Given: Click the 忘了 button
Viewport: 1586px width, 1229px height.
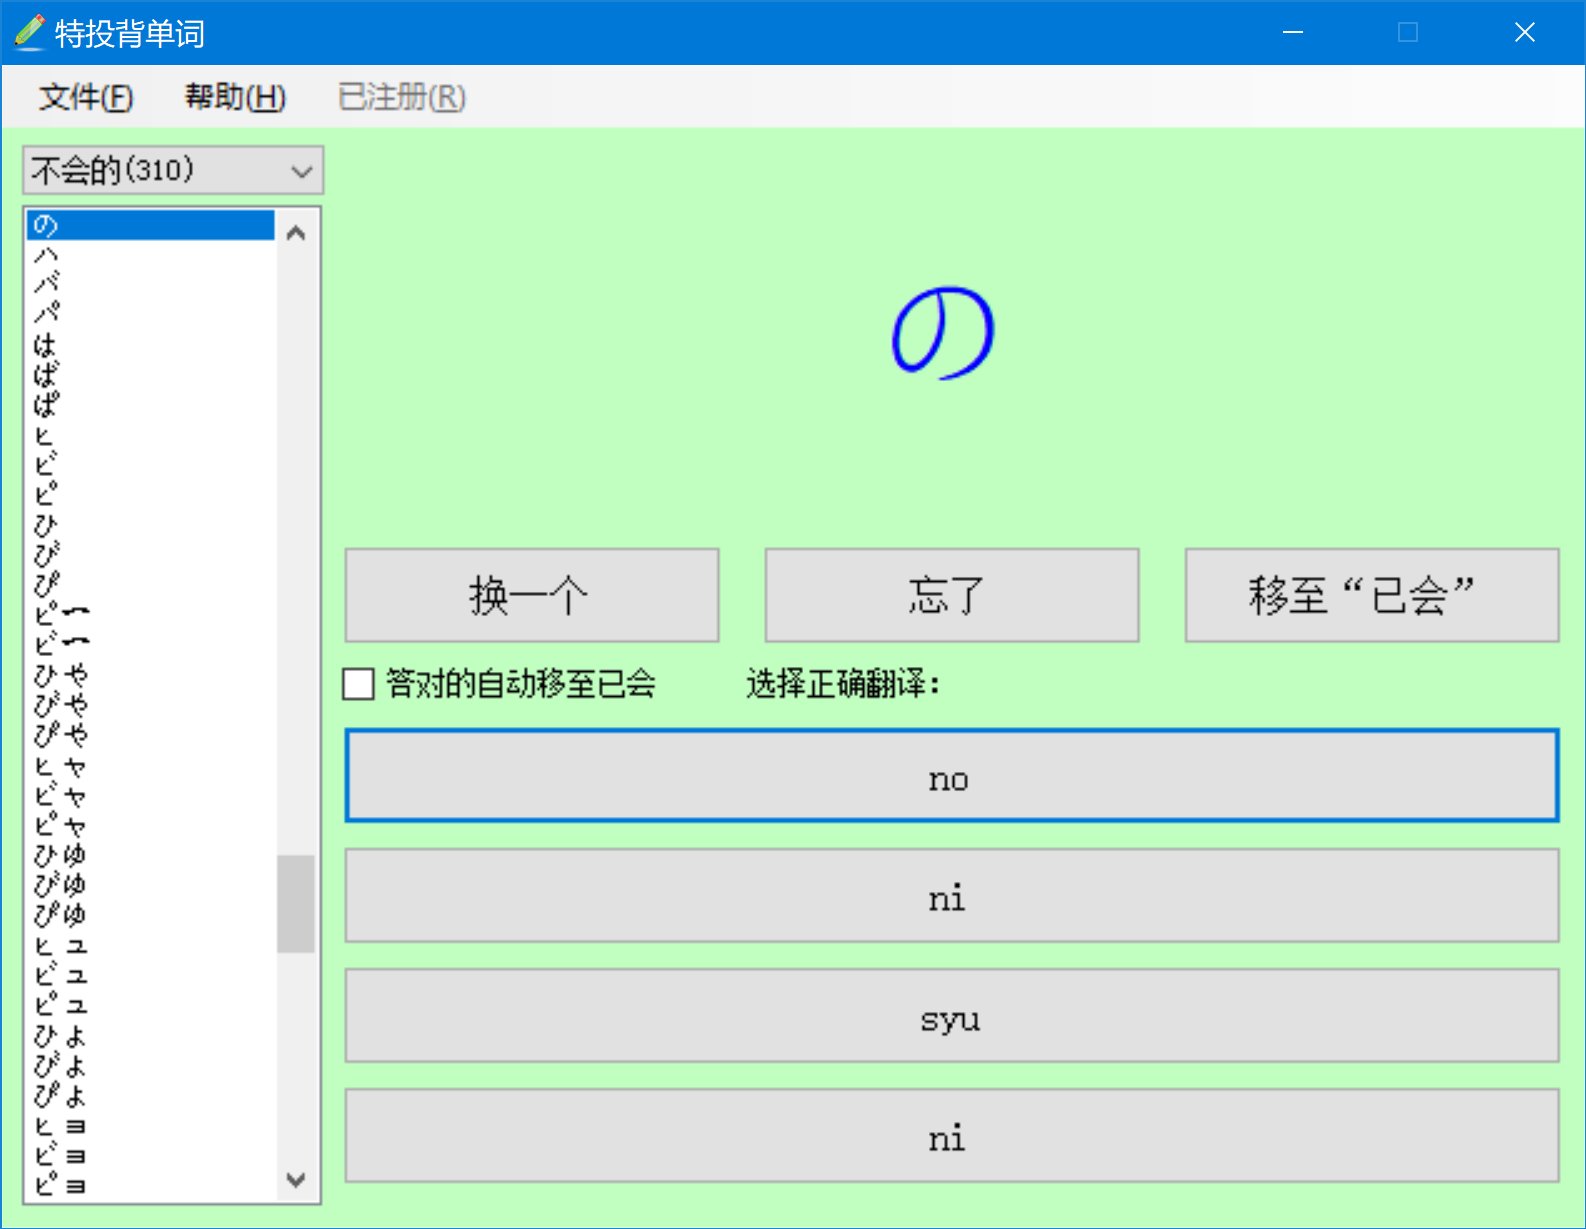Looking at the screenshot, I should pyautogui.click(x=952, y=595).
